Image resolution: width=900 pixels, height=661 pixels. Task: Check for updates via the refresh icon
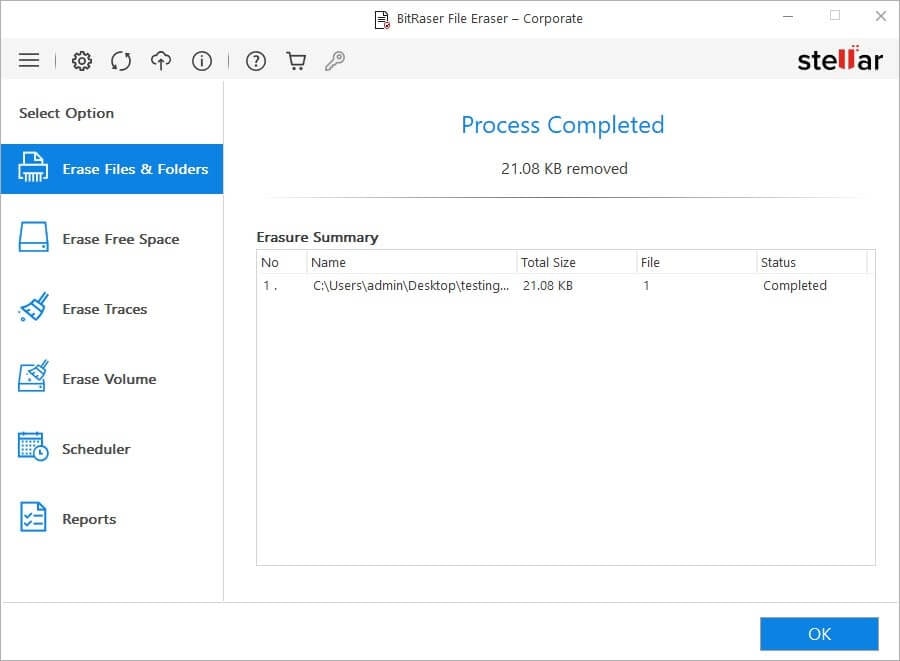tap(121, 60)
